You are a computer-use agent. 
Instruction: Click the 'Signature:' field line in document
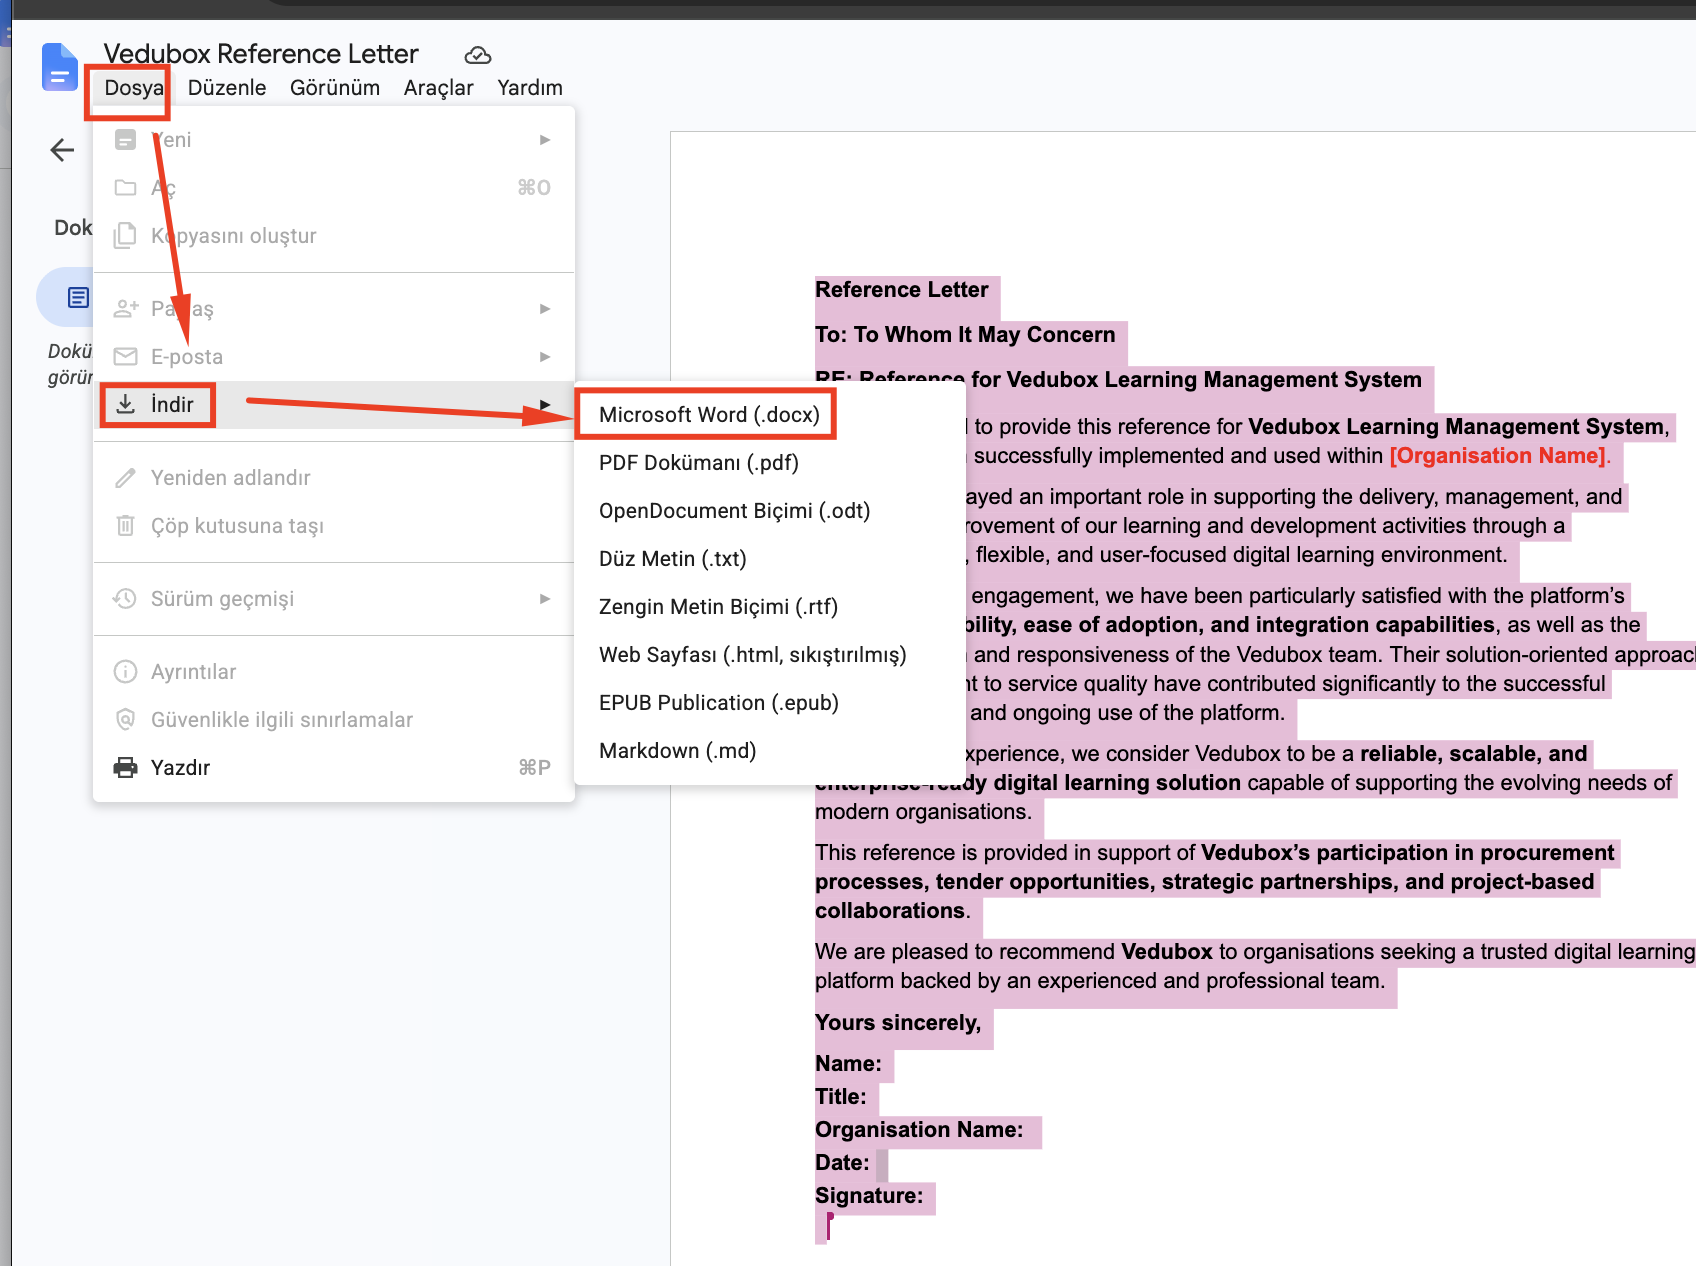click(x=869, y=1196)
